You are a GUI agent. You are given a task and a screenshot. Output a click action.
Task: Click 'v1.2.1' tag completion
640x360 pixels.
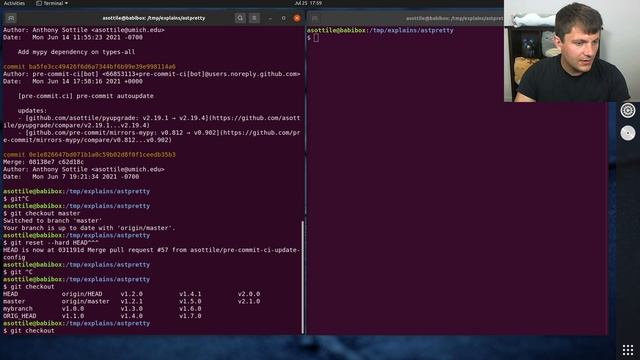pyautogui.click(x=131, y=301)
